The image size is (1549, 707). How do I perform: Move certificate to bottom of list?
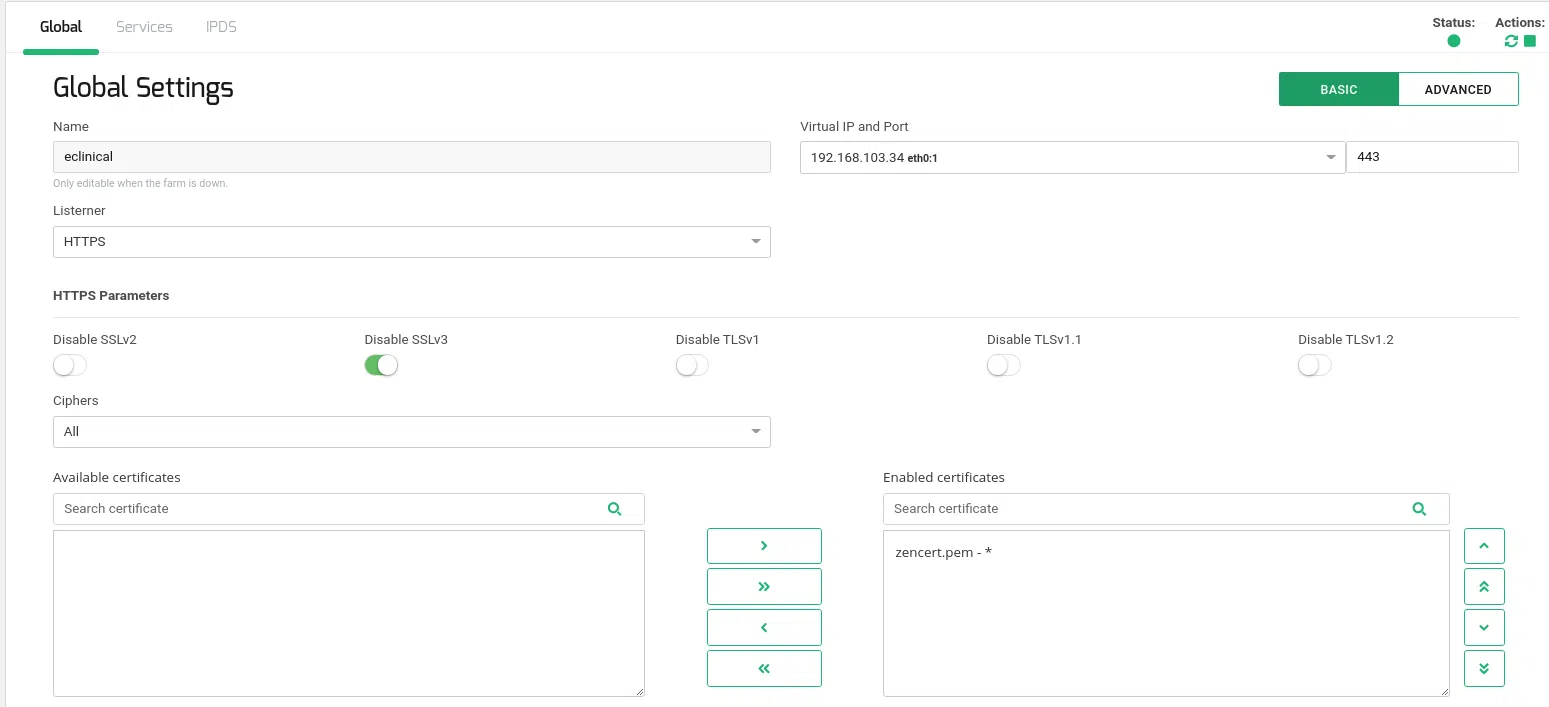(1484, 669)
